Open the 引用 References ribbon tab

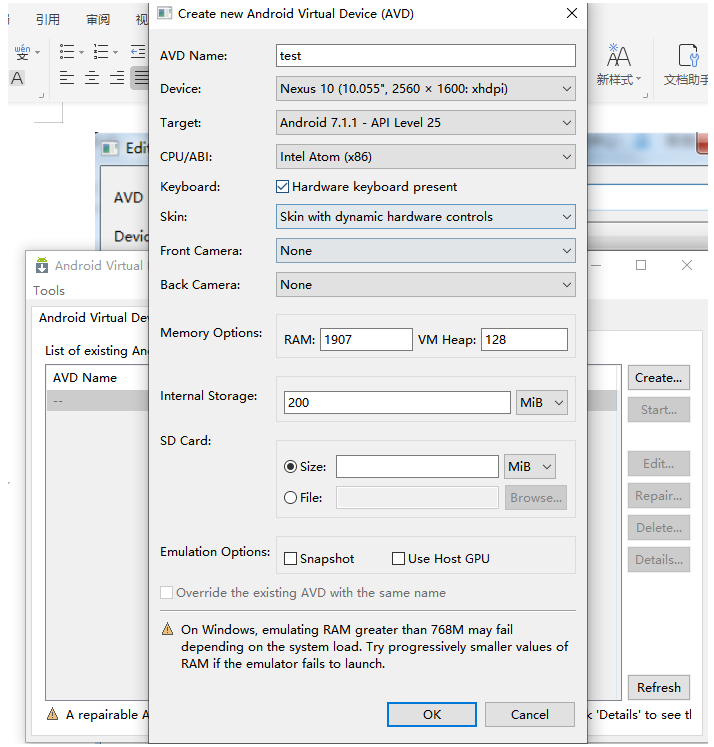click(x=48, y=19)
